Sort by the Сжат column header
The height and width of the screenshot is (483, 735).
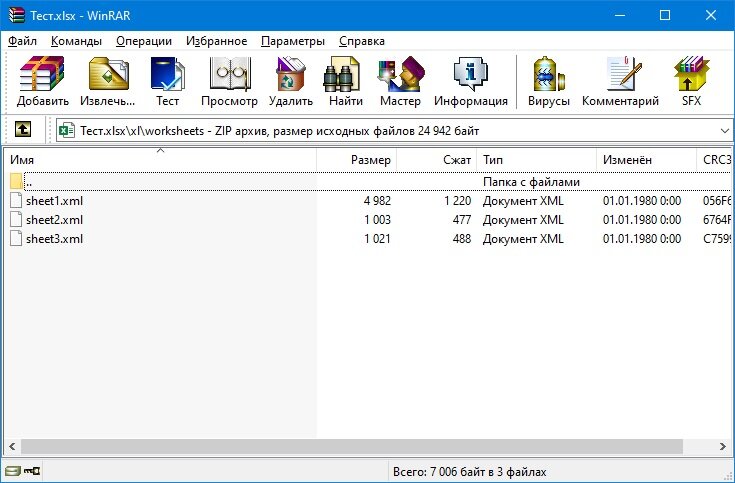pos(437,160)
